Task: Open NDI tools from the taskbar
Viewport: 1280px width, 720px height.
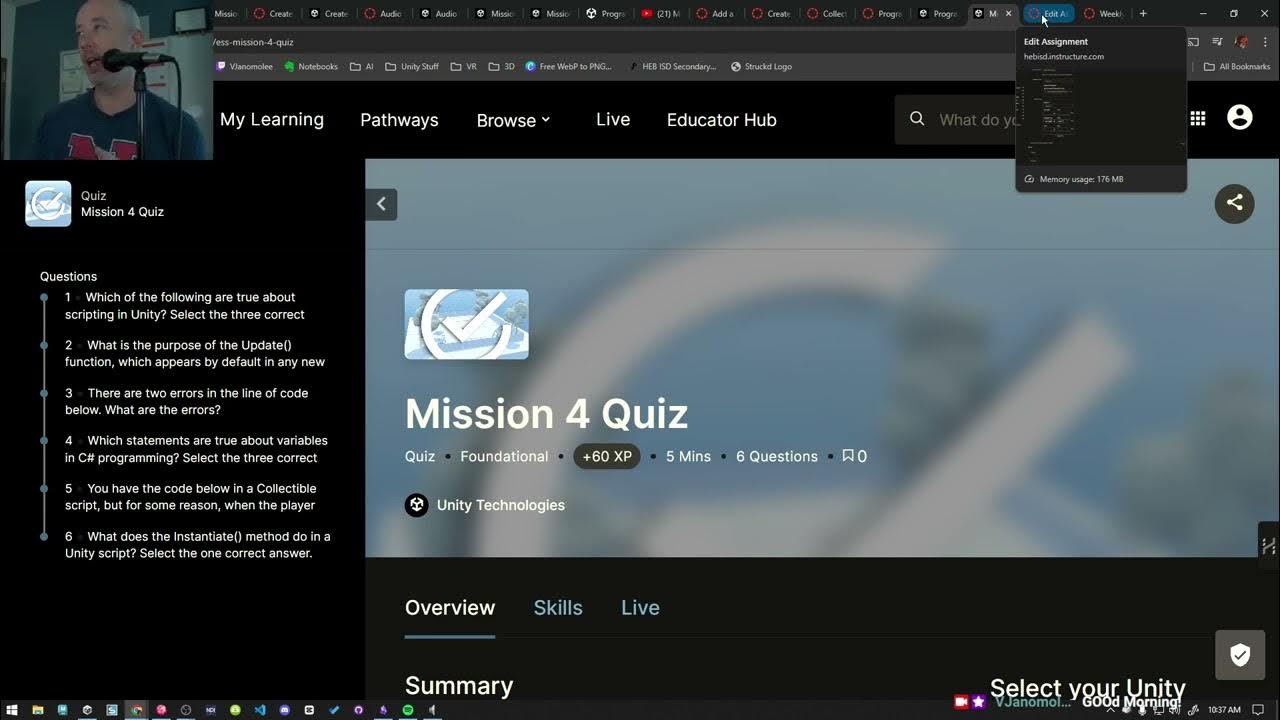Action: point(210,710)
